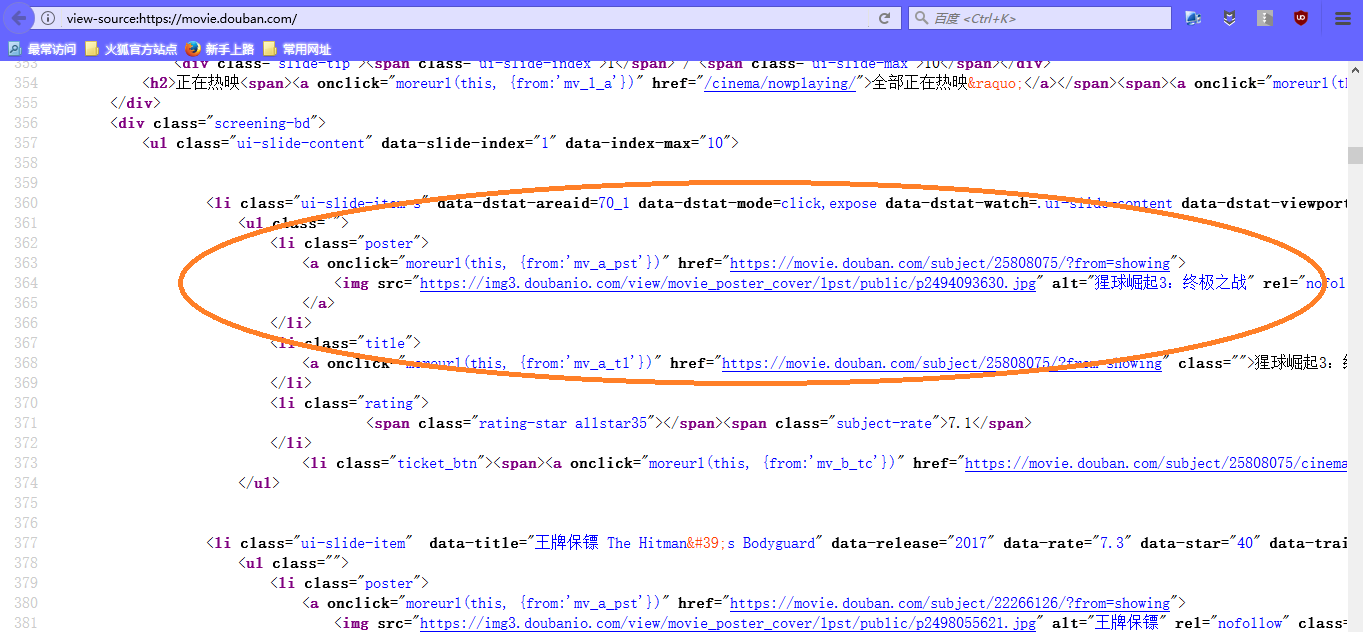The image size is (1363, 632).
Task: Open the p2494093630.jpg image link
Action: [728, 283]
